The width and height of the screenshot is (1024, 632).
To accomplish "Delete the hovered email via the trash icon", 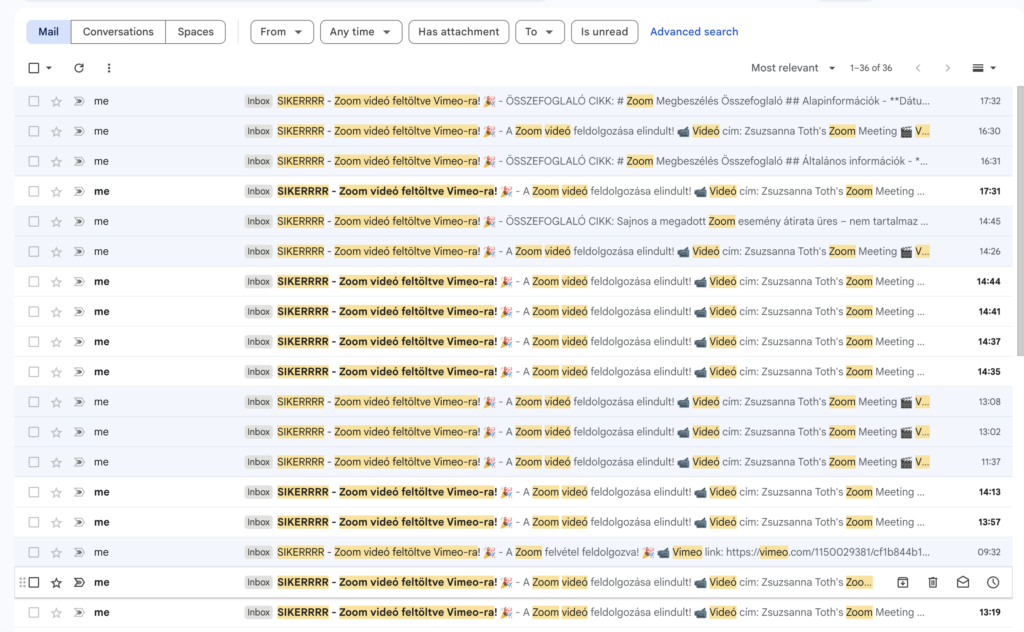I will (x=932, y=581).
